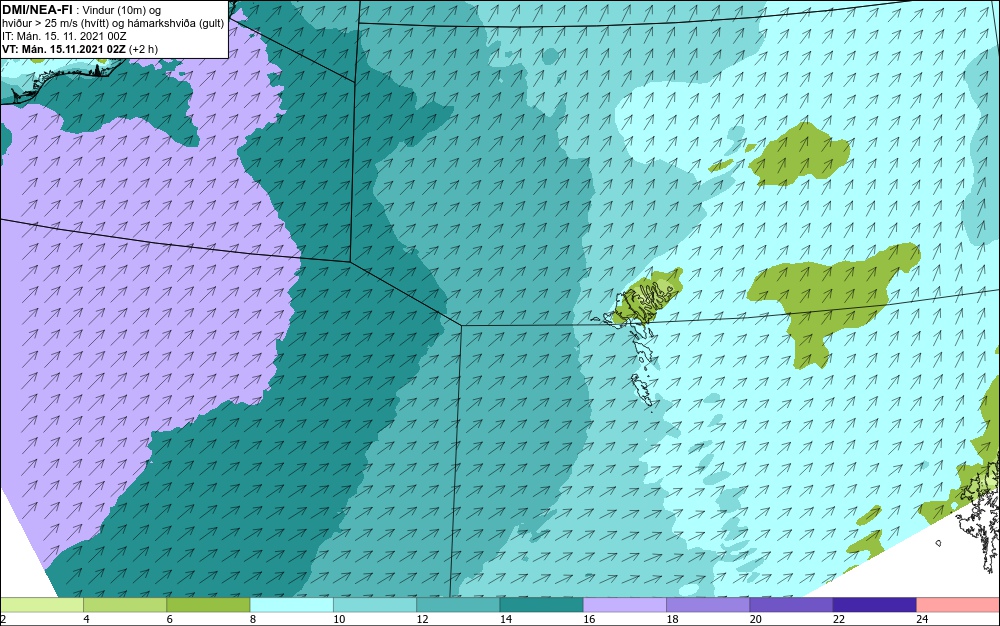Click the 2–4 m/s pale yellow-green legend swatch

[x=41, y=604]
